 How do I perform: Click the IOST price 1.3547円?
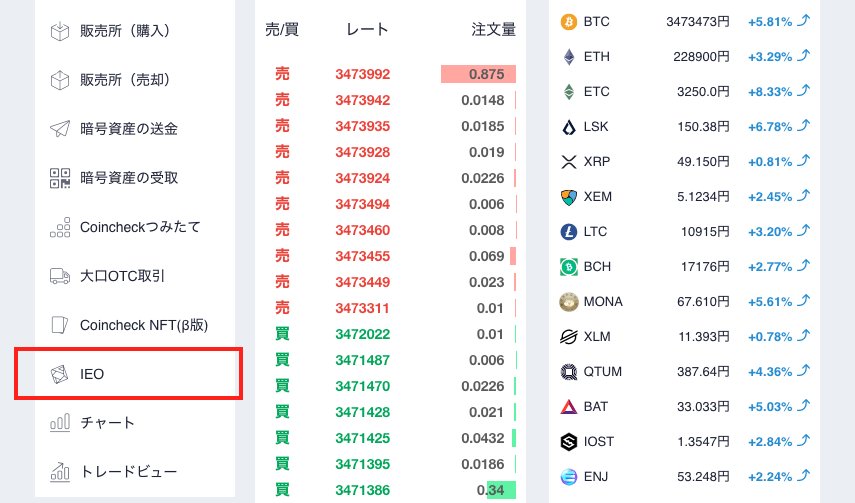pyautogui.click(x=703, y=441)
